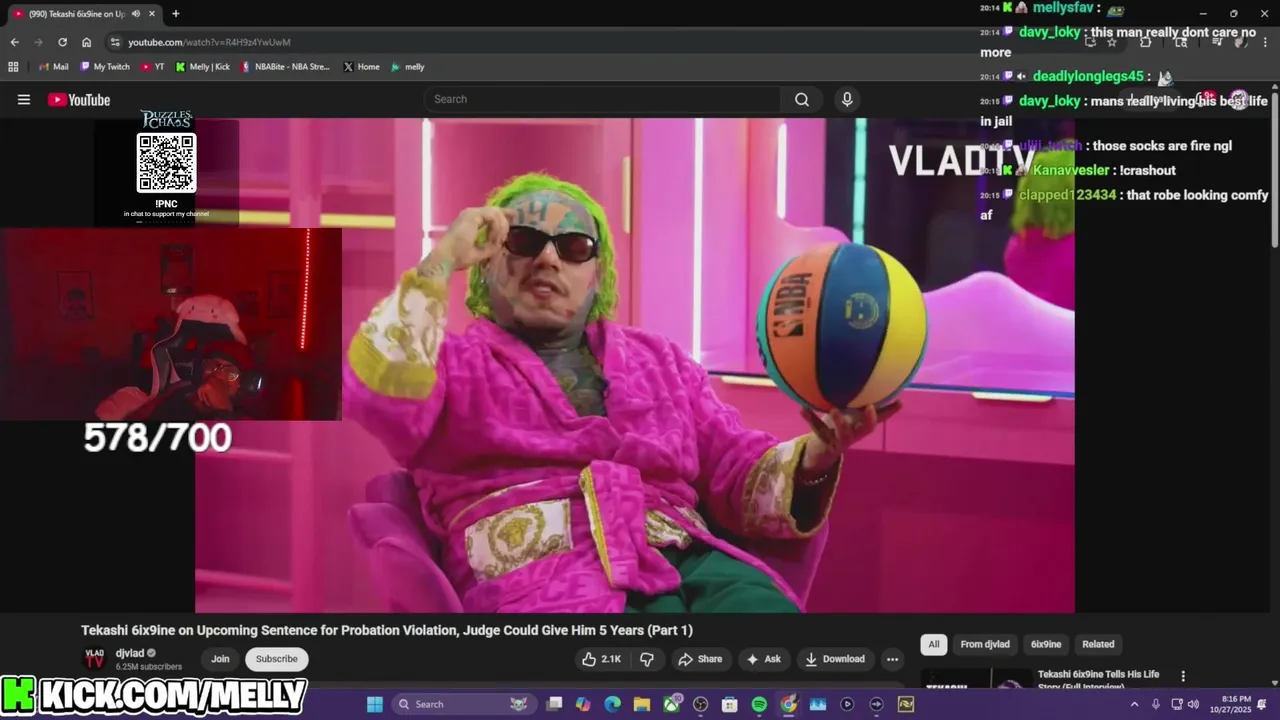
Task: Bookmark this page with star icon
Action: pos(1111,42)
